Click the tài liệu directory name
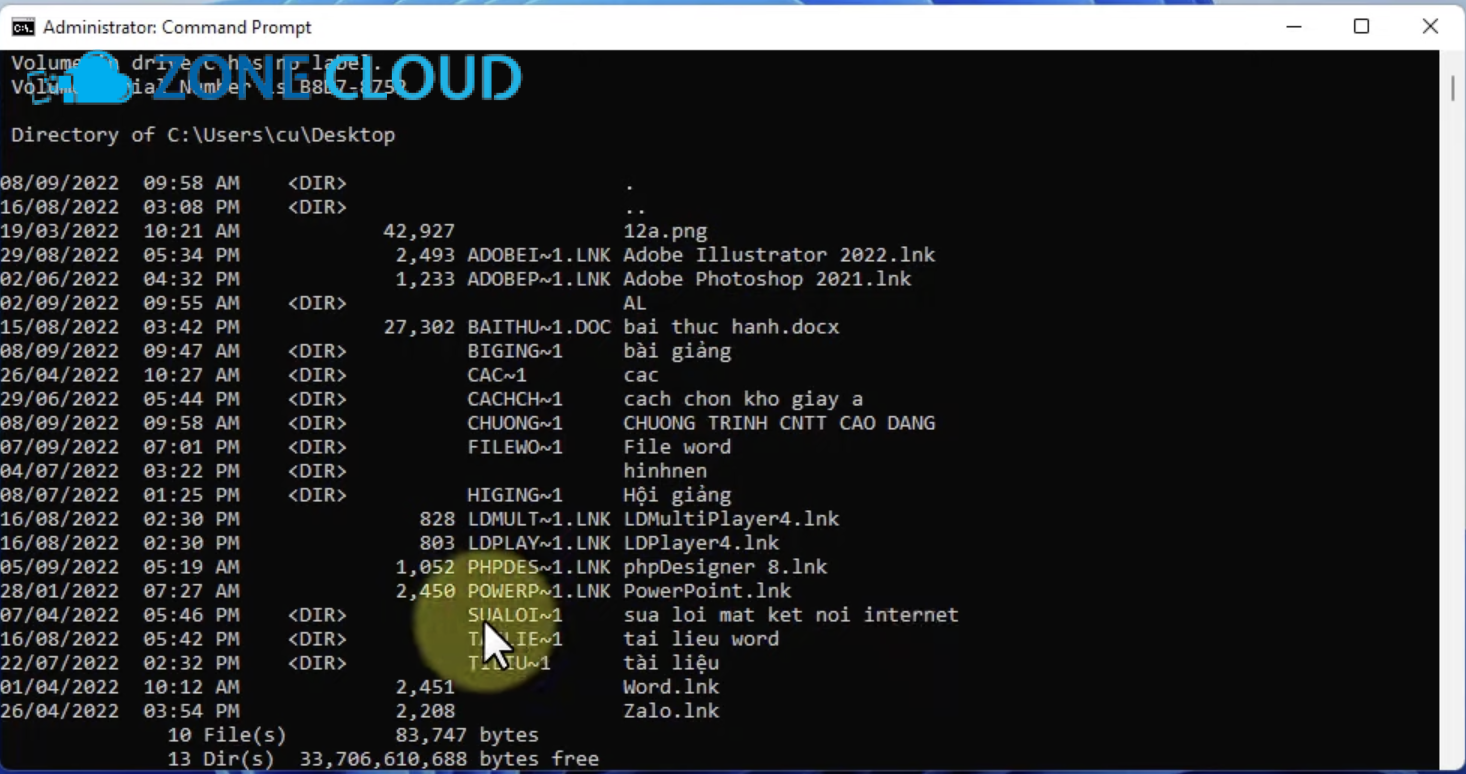The image size is (1466, 774). tap(671, 663)
